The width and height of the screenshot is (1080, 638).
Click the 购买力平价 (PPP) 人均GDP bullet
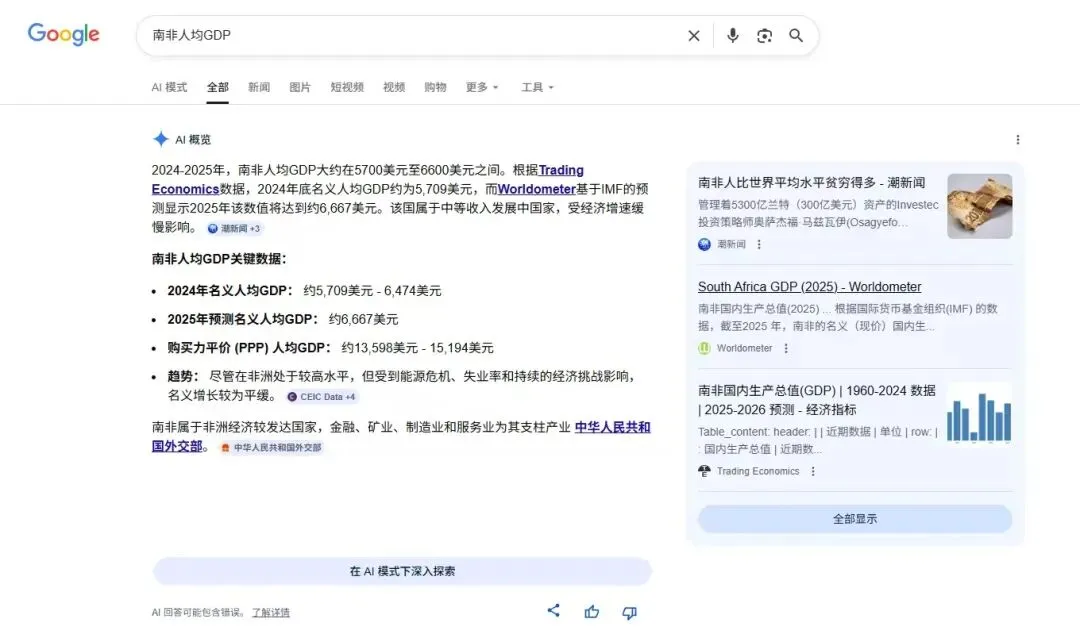pyautogui.click(x=331, y=348)
